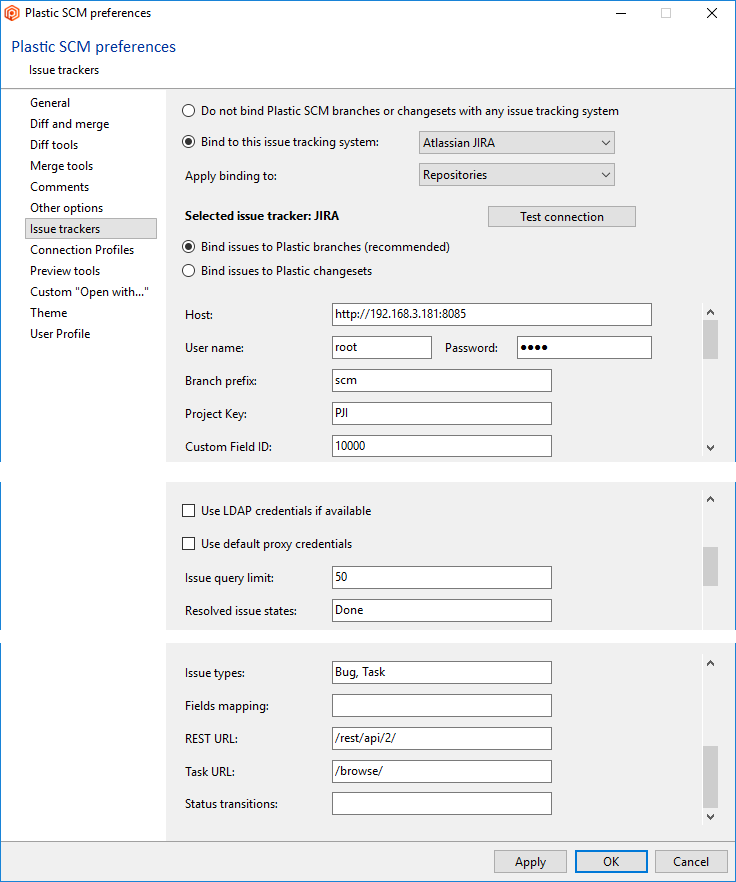
Task: Click scroll-down arrow beside Status transitions field
Action: (x=710, y=817)
